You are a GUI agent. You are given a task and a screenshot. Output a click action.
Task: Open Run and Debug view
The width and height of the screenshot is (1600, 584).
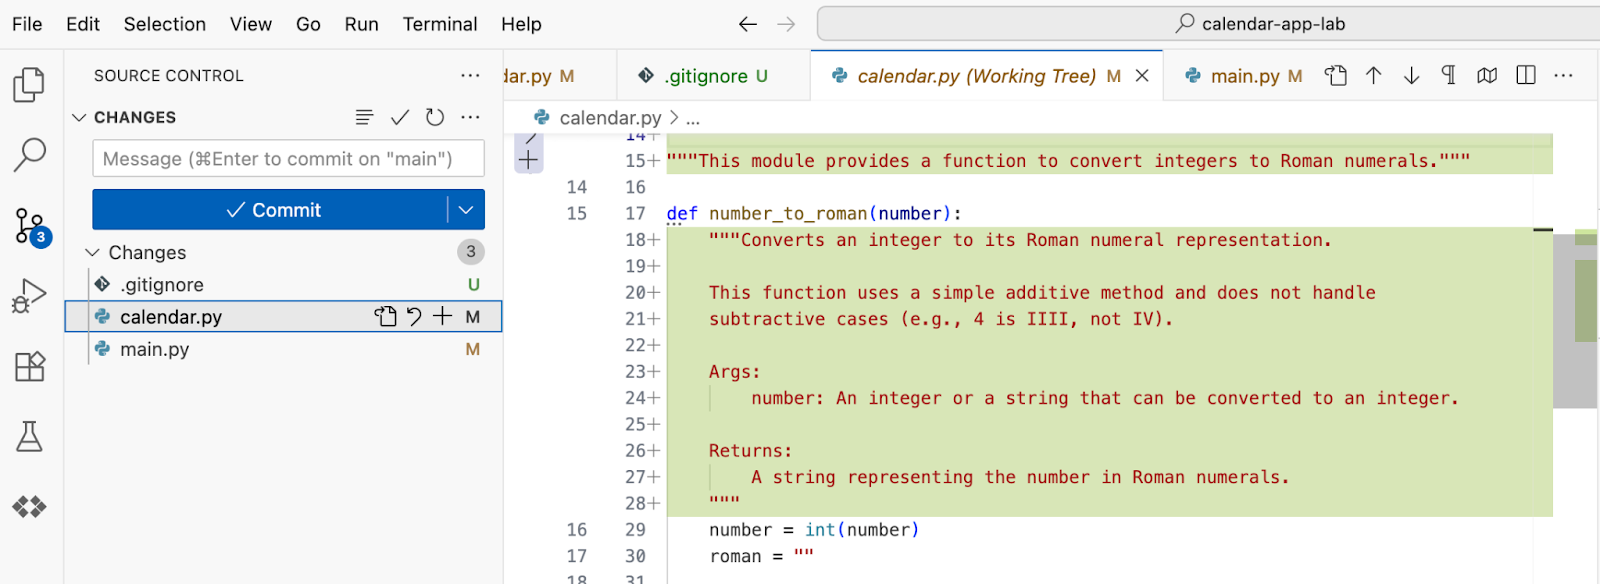click(29, 296)
